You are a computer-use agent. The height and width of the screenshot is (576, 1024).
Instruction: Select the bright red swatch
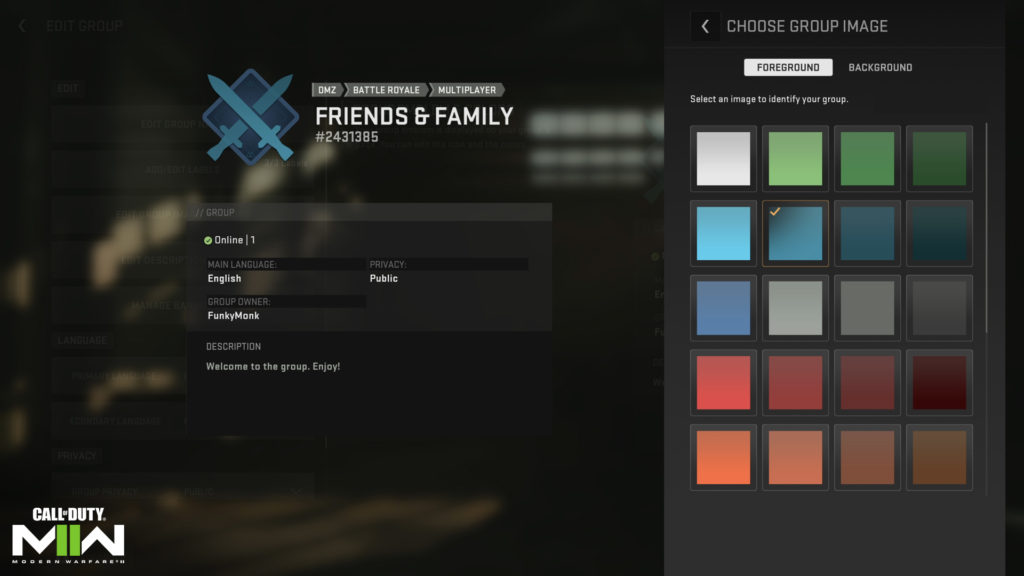pyautogui.click(x=723, y=382)
